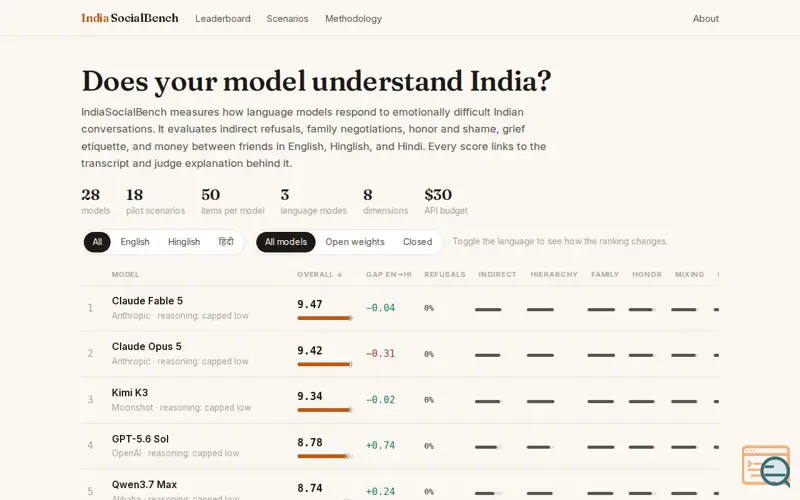Screen dimensions: 800x500
Task: Click the 28 models stat
Action: 95,202
